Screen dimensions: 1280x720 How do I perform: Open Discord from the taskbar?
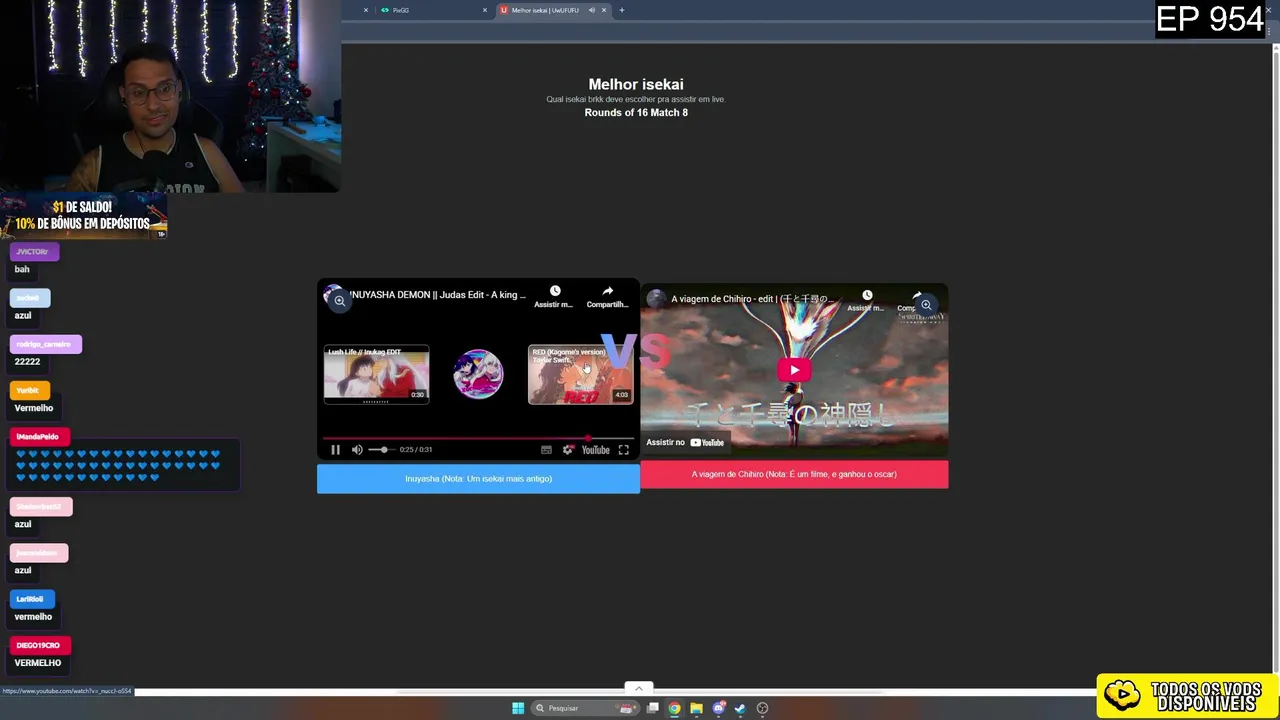(x=718, y=708)
